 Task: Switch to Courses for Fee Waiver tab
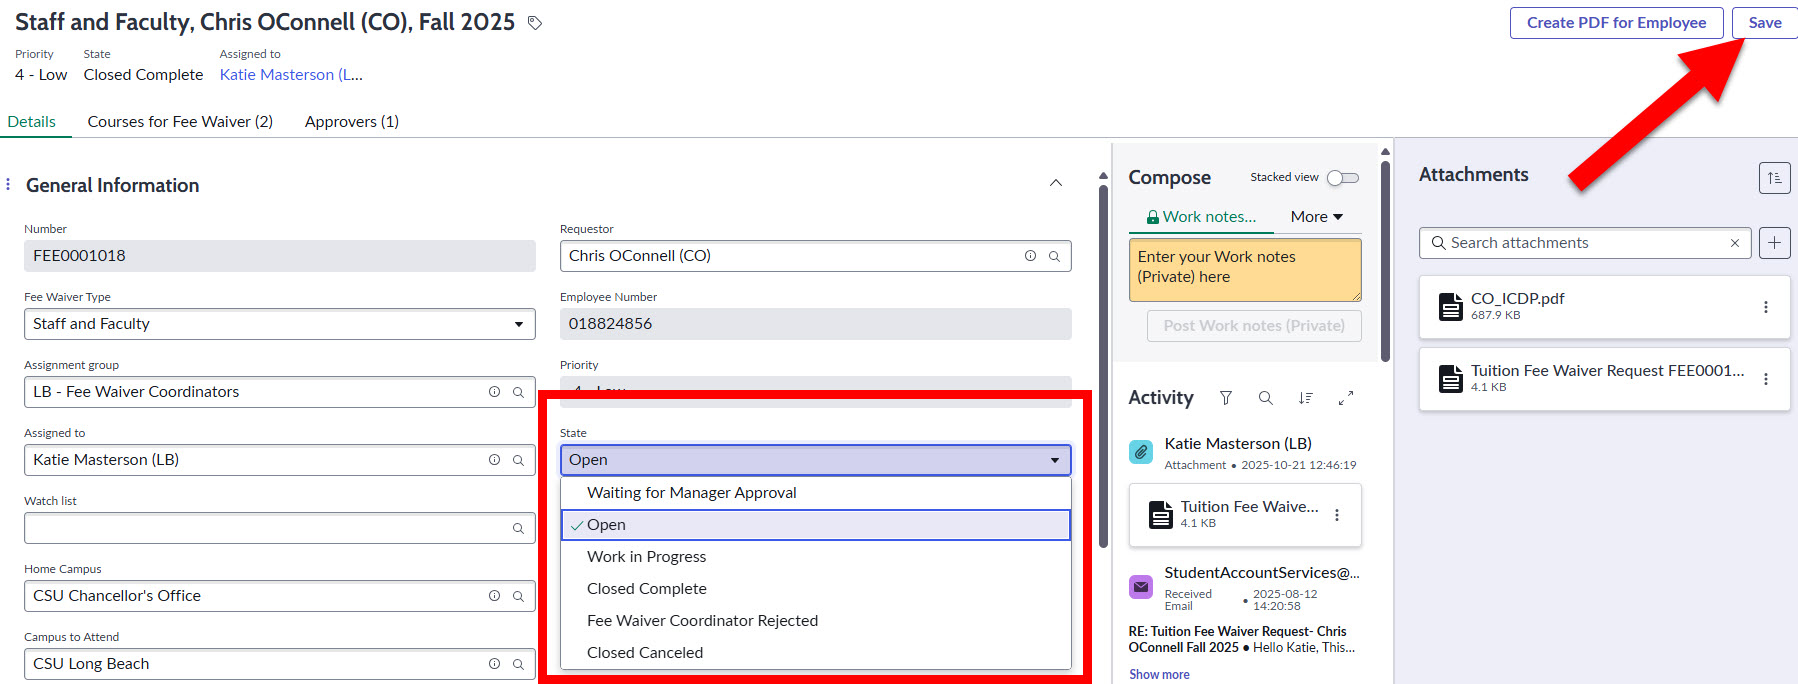tap(180, 122)
